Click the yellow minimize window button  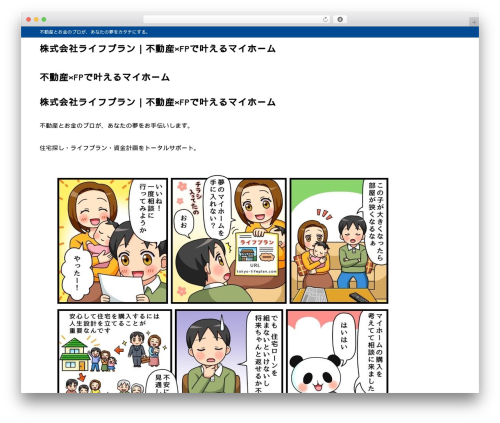36,19
